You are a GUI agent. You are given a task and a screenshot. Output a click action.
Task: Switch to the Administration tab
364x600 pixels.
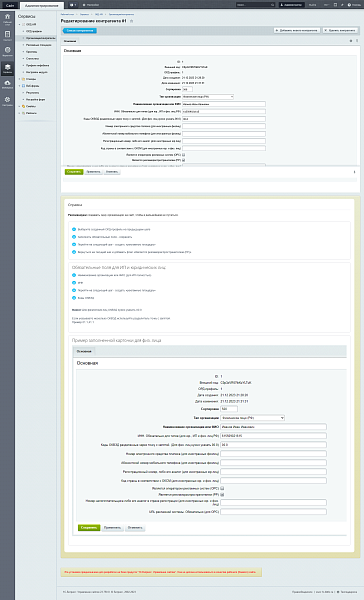click(x=42, y=5)
